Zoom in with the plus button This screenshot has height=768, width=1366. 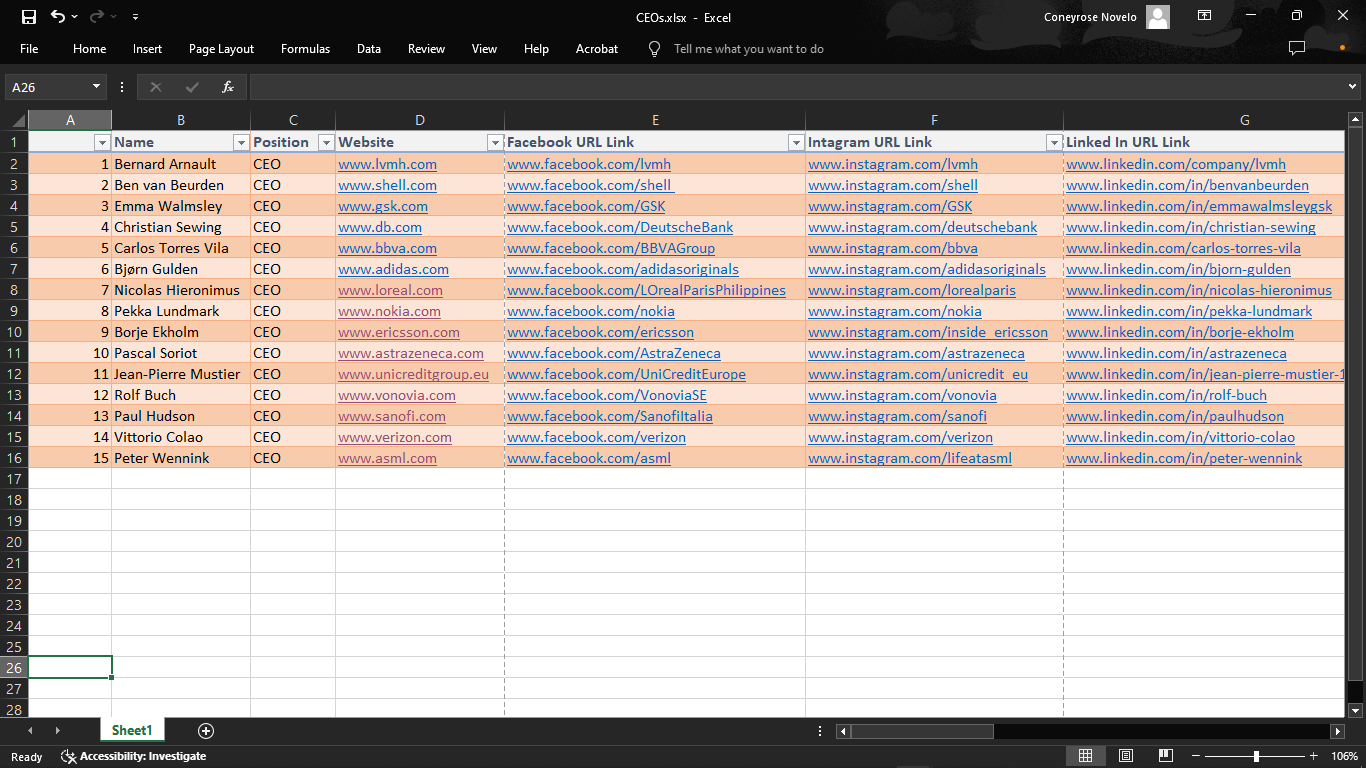[1315, 756]
